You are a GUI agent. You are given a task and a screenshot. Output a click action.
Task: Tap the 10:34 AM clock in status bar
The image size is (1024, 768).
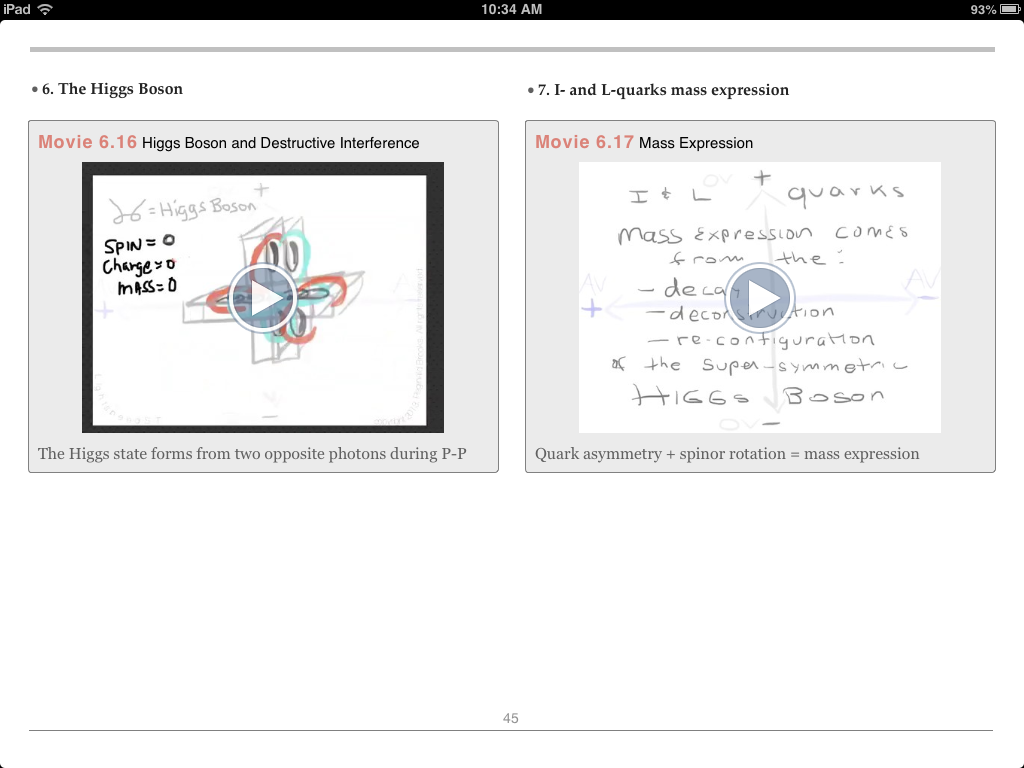pyautogui.click(x=512, y=9)
